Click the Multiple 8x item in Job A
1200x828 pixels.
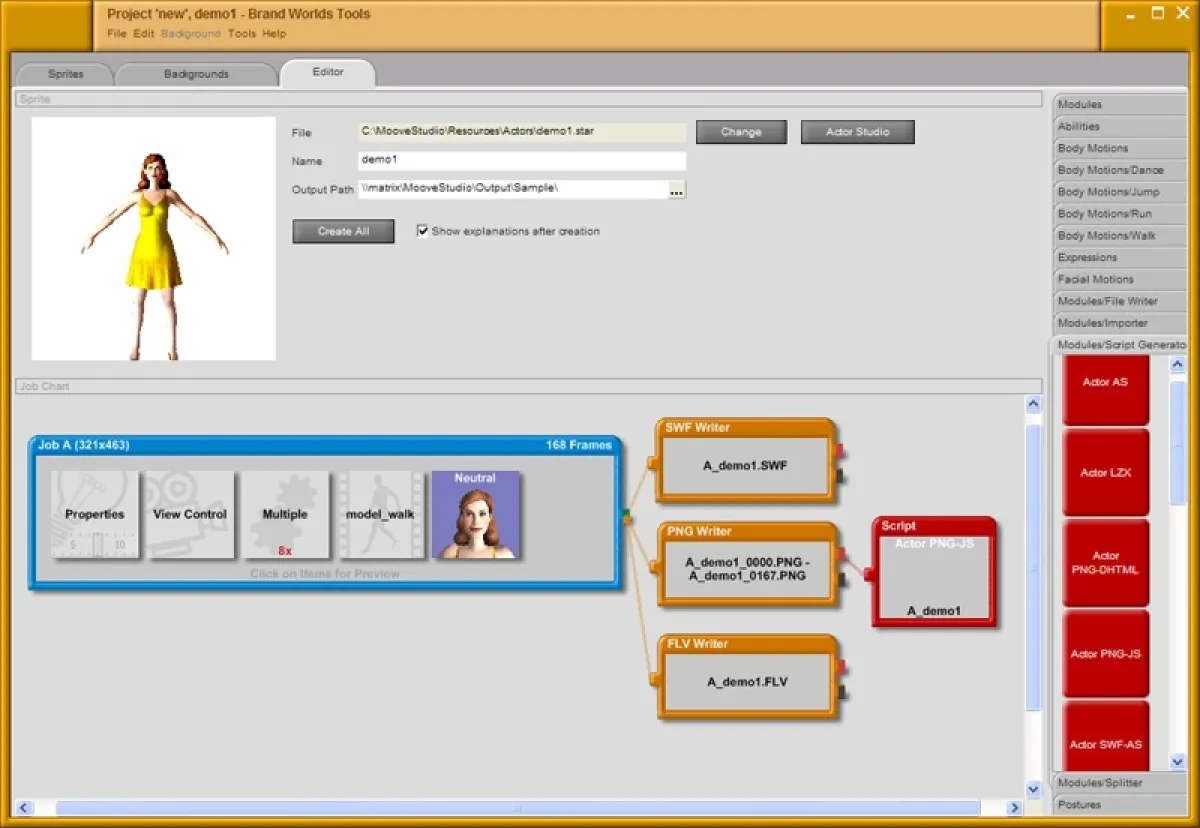click(285, 514)
